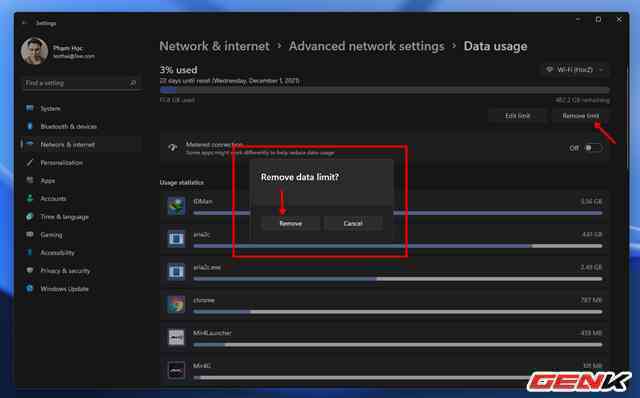Click the Mi4Launcher app icon
Viewport: 640px width, 398px height.
[x=176, y=338]
